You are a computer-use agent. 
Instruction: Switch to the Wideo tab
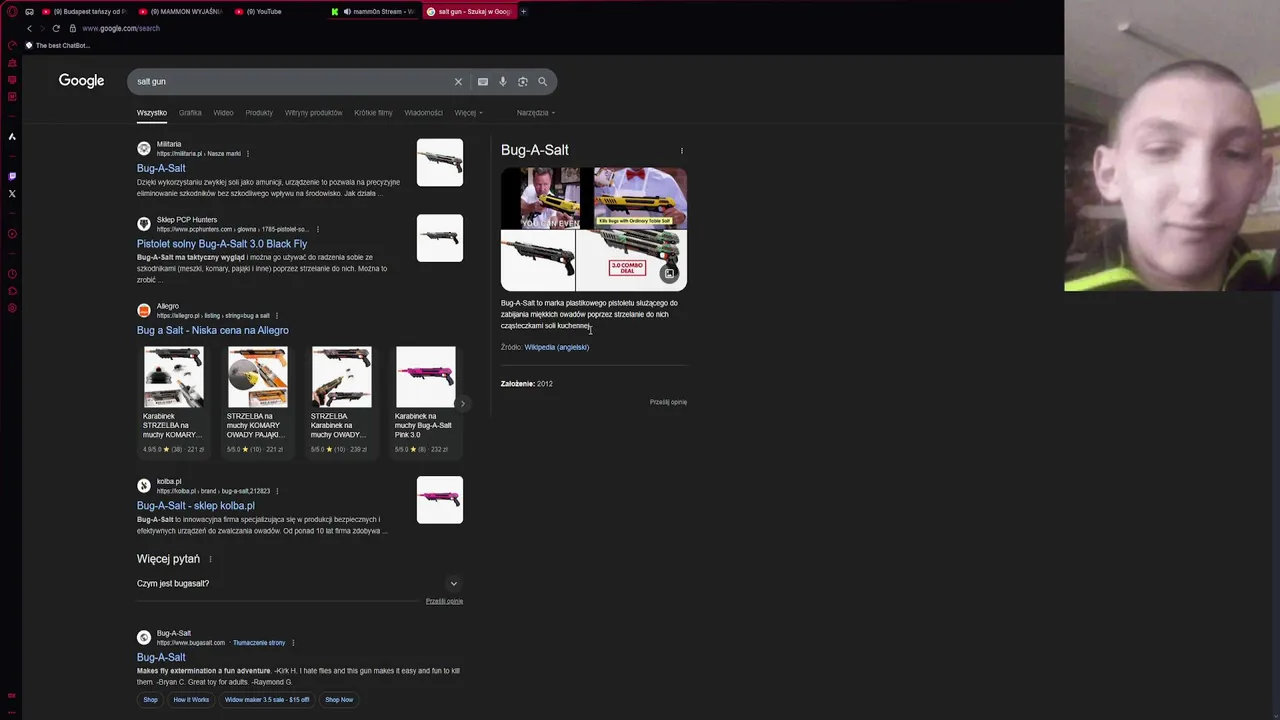[223, 113]
